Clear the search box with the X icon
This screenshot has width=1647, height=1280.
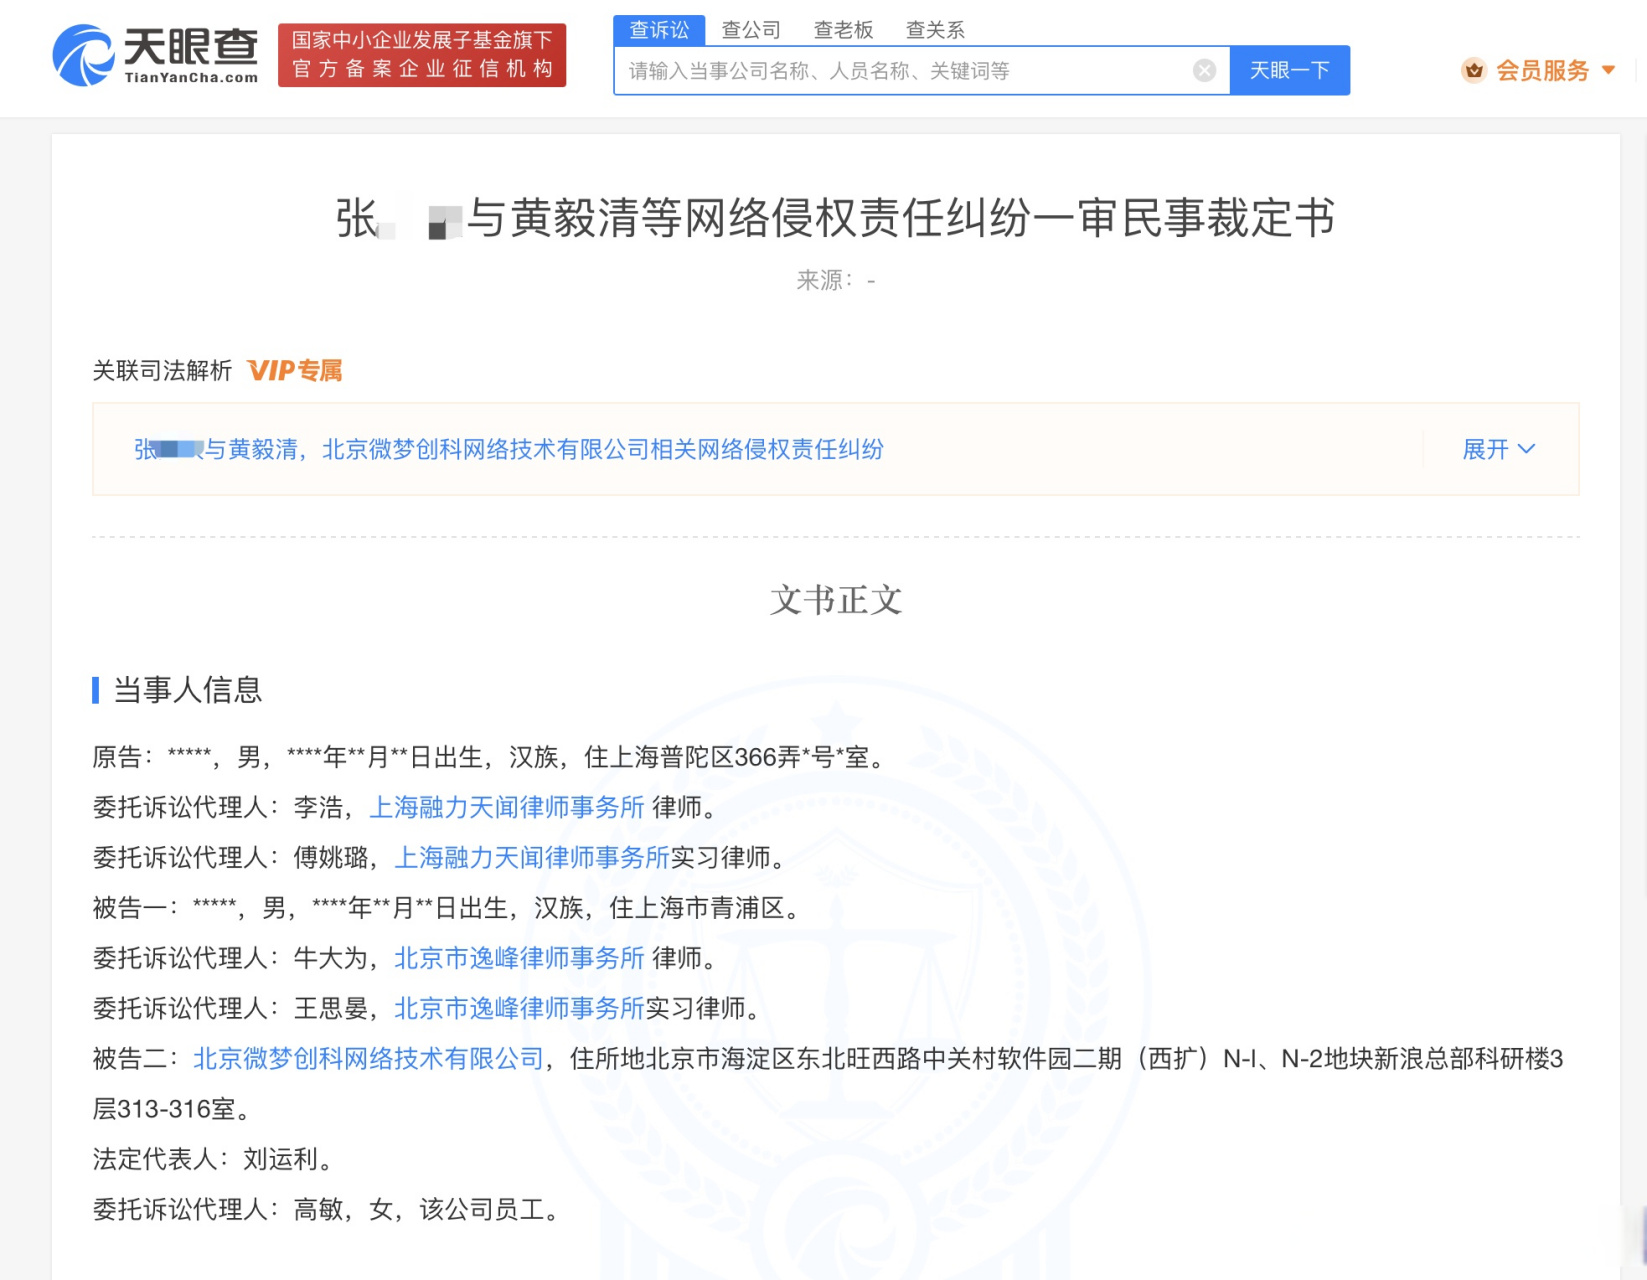(x=1204, y=70)
